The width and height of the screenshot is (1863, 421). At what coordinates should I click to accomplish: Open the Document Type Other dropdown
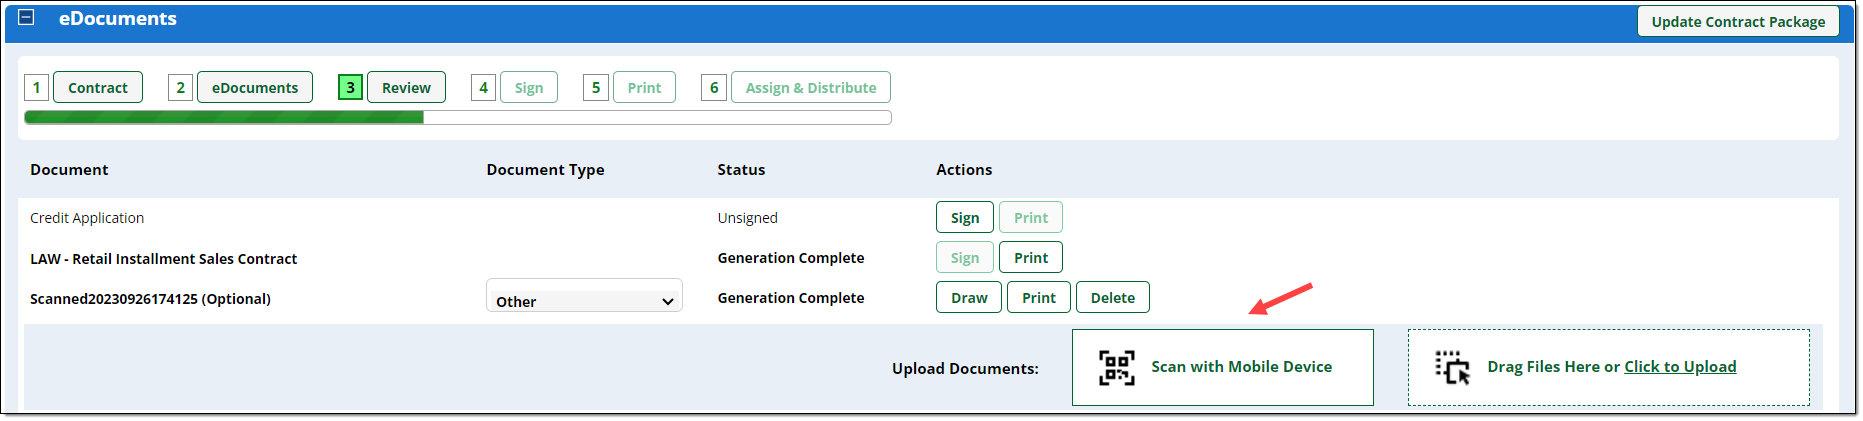(x=584, y=300)
